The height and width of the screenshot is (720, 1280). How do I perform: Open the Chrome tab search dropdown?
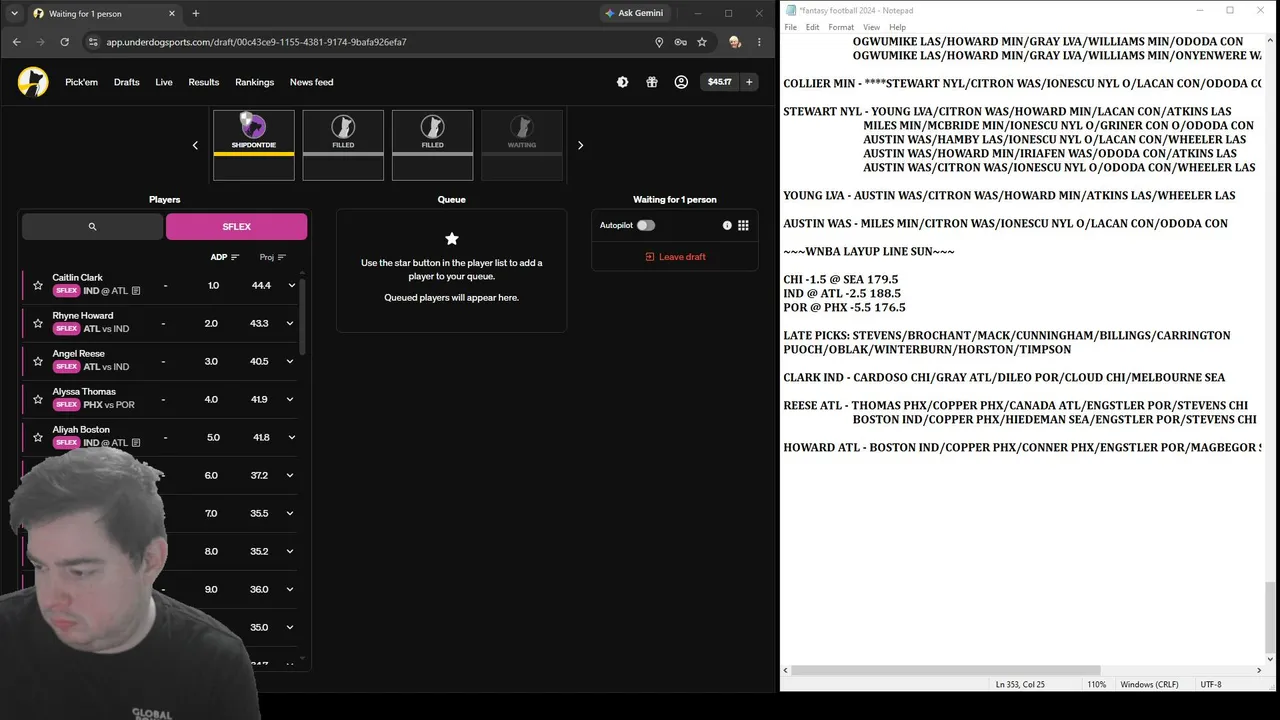tap(14, 13)
